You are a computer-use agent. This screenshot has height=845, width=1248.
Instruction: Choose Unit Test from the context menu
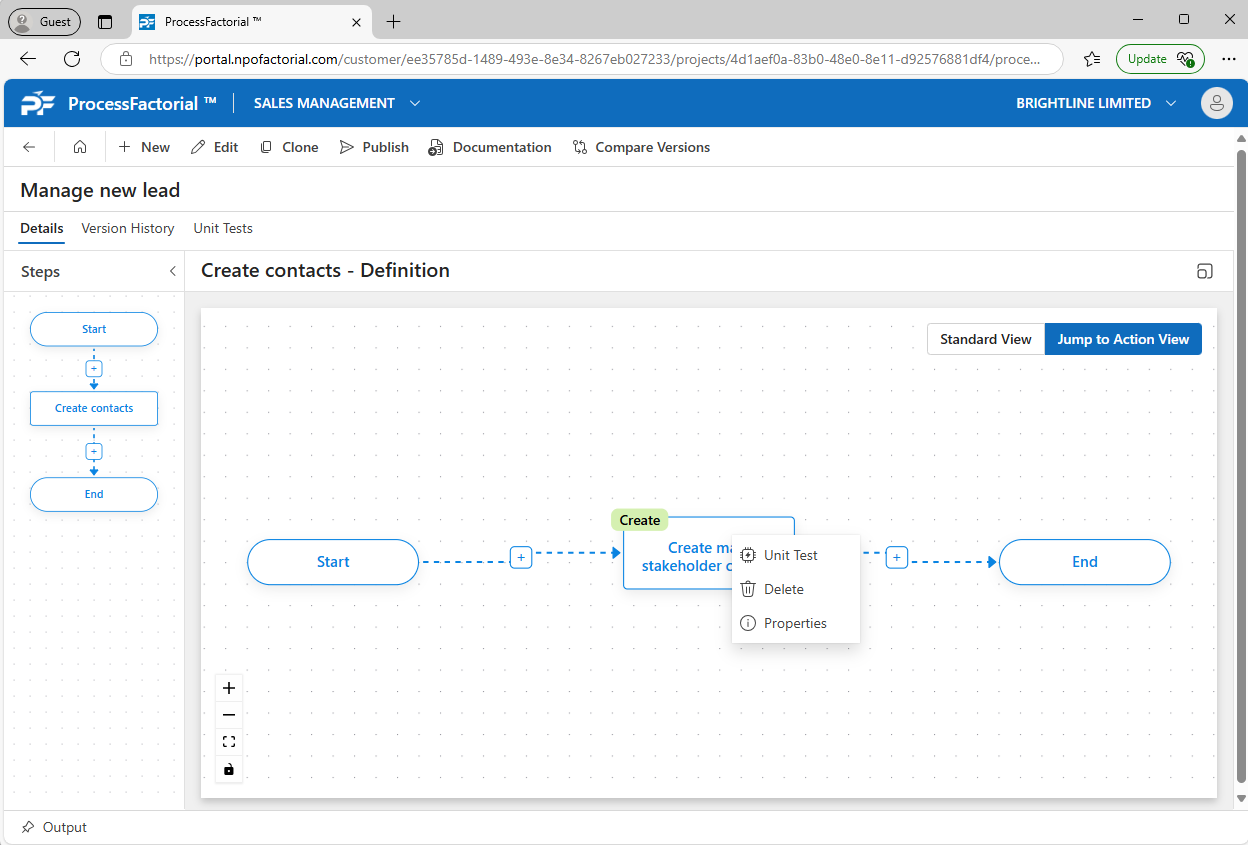point(790,555)
